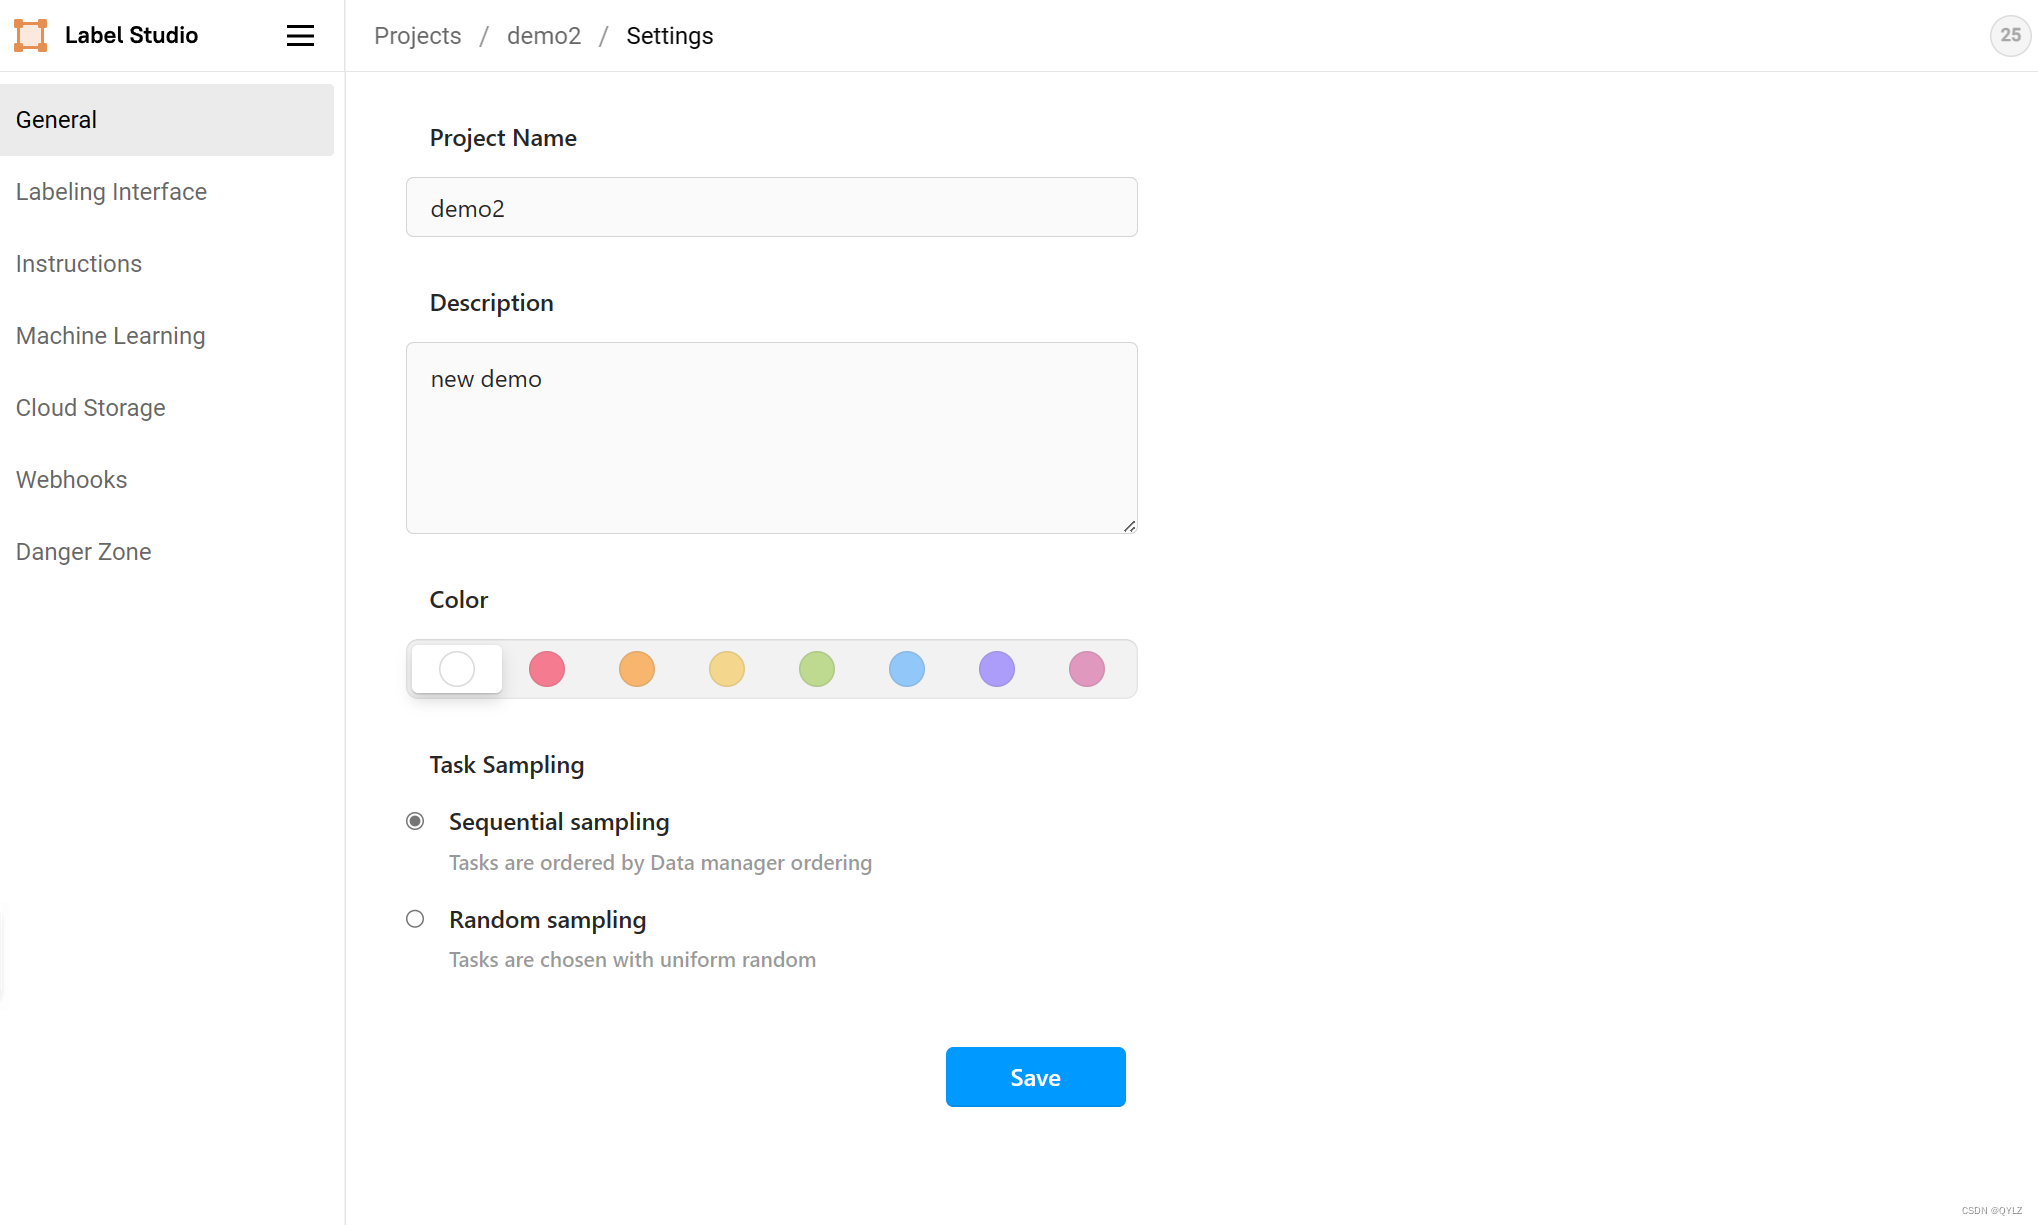Go to Webhooks settings

point(167,479)
